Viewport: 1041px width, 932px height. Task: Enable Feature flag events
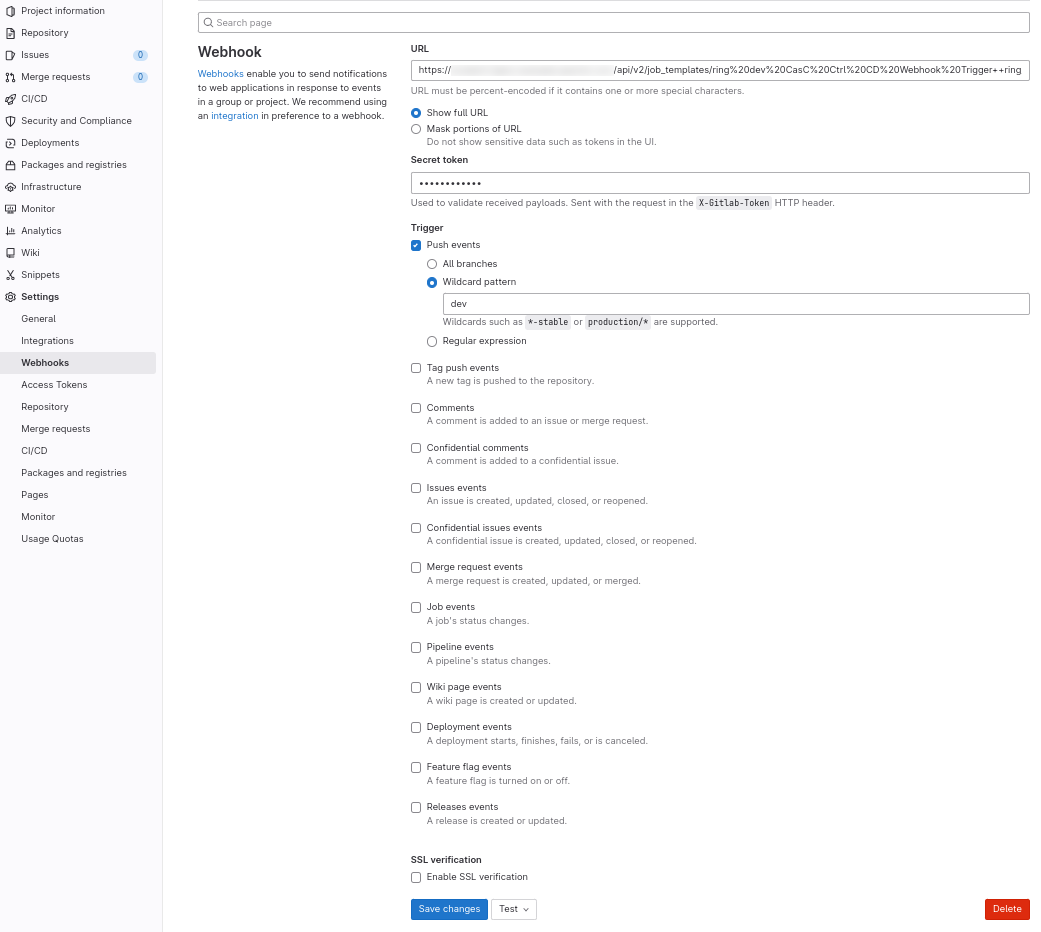coord(416,767)
